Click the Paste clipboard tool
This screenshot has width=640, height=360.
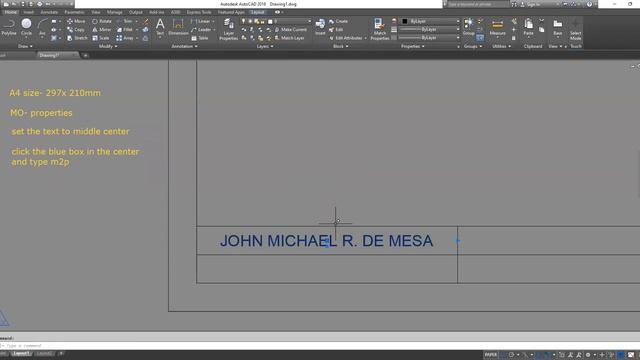click(x=528, y=27)
